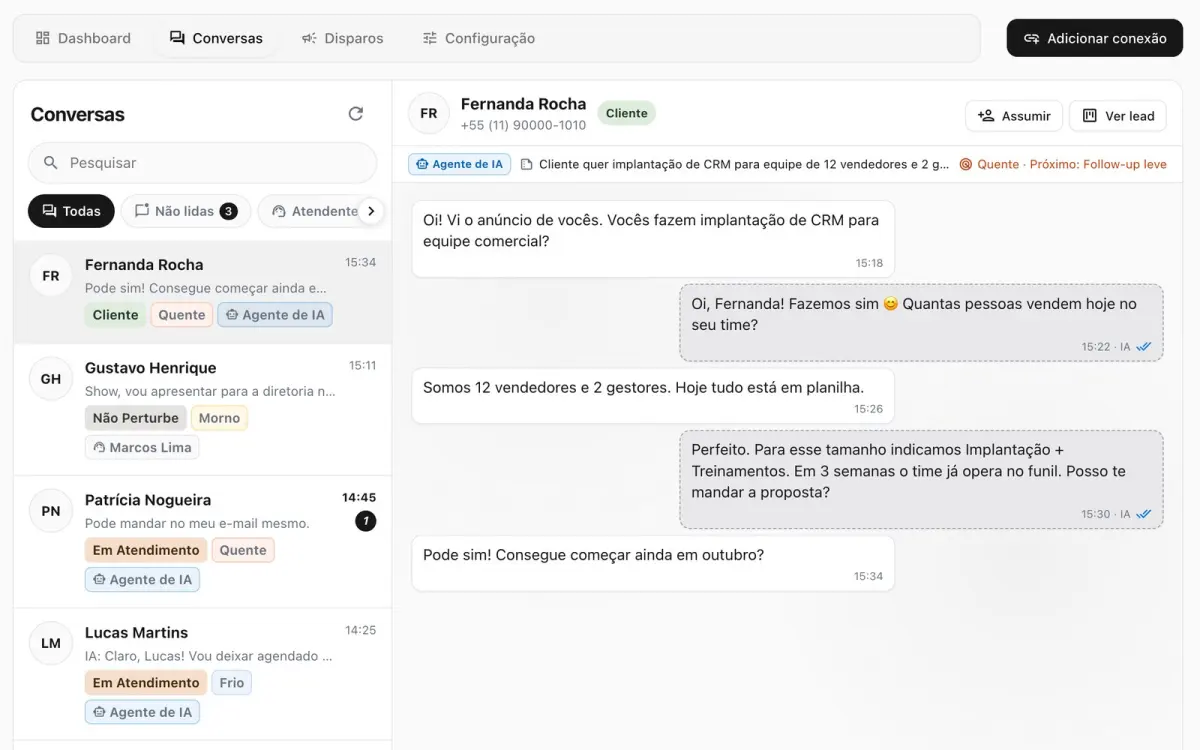Click the CRM implantation summary text
Image resolution: width=1200 pixels, height=750 pixels.
[x=744, y=164]
